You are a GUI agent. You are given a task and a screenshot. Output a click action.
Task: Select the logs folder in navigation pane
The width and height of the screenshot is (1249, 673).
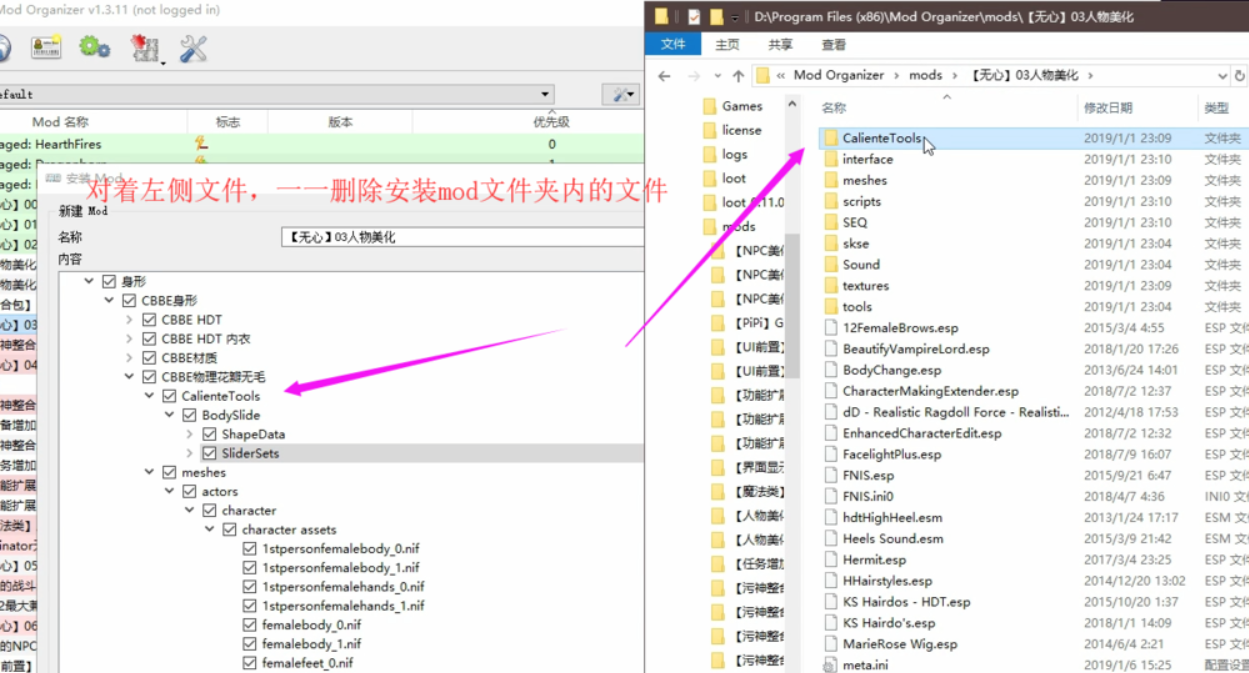pos(734,154)
